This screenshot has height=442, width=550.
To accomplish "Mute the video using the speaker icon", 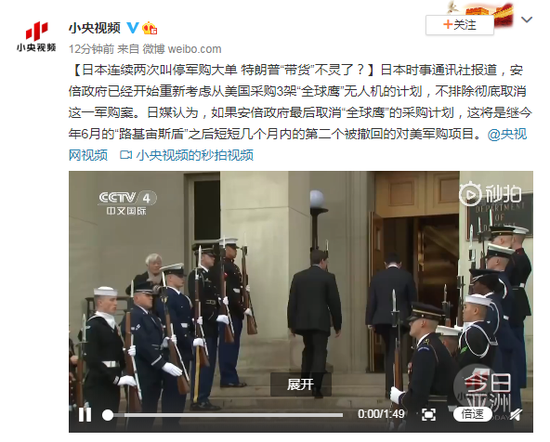I will 515,415.
